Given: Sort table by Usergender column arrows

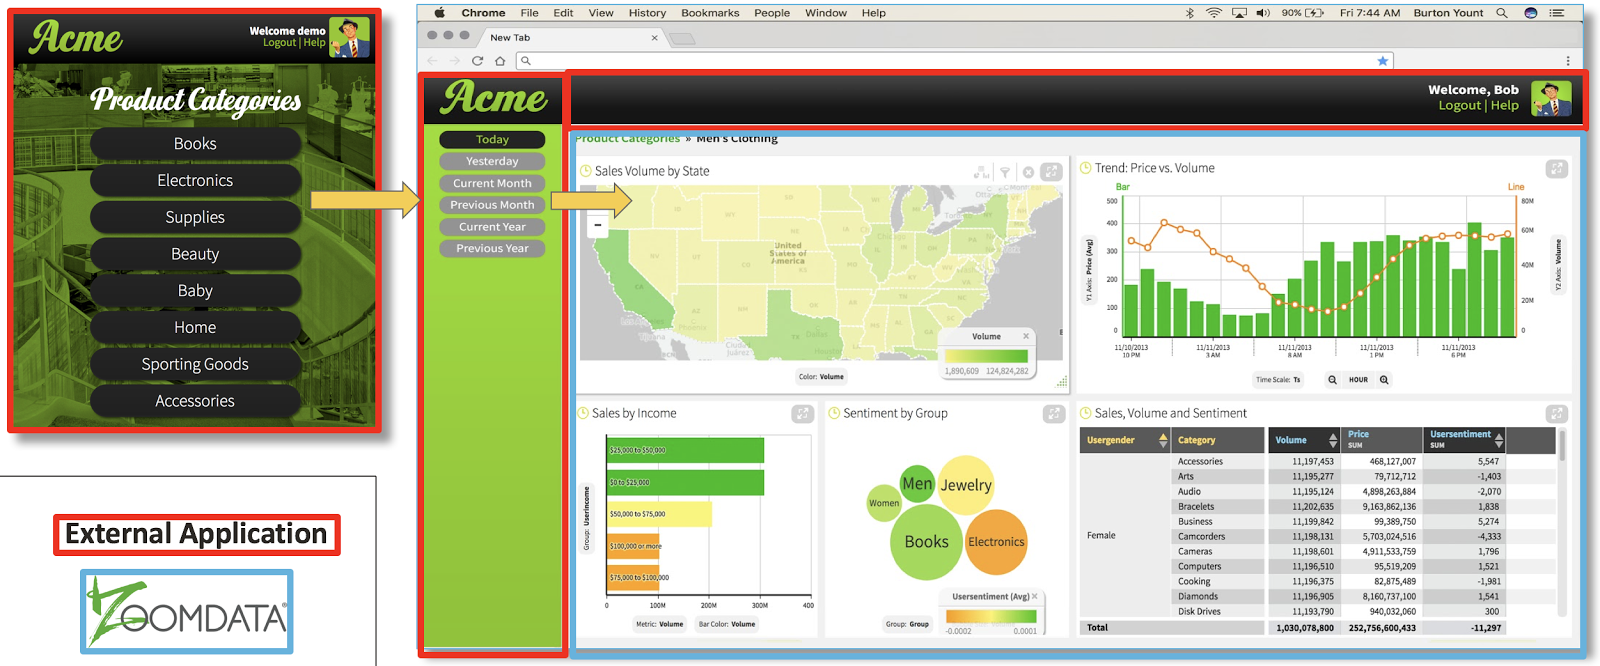Looking at the screenshot, I should click(x=1163, y=440).
